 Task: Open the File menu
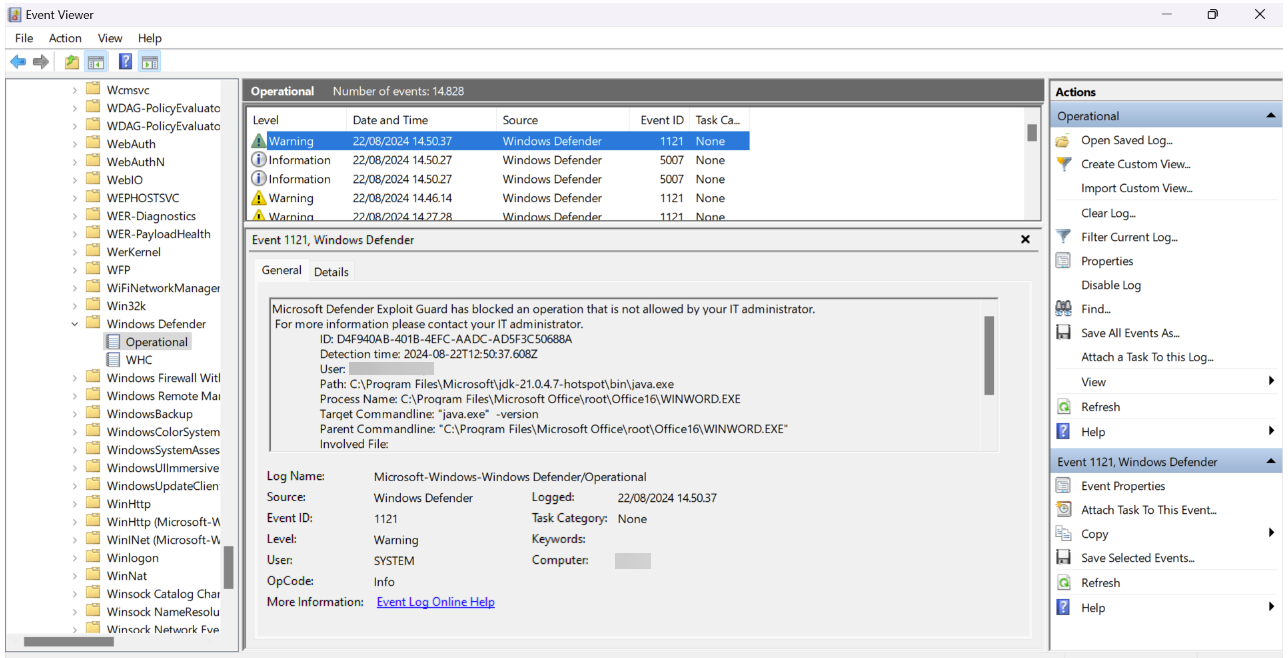(x=24, y=38)
